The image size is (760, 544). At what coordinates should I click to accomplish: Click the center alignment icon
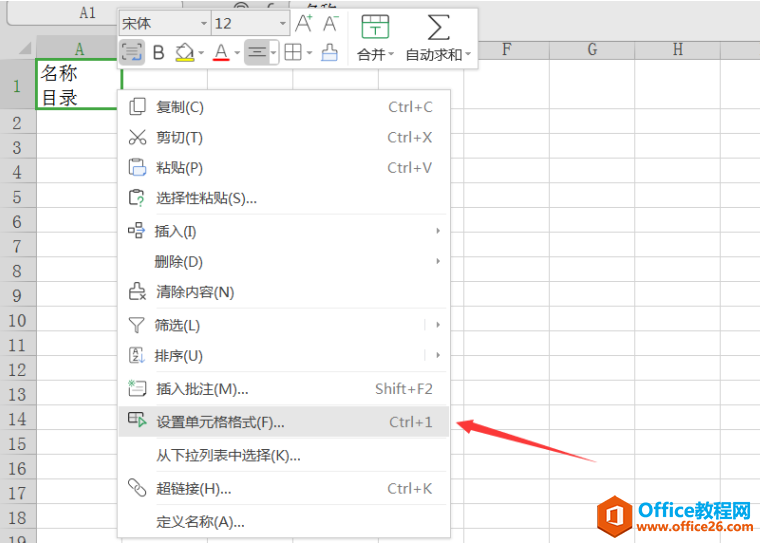tap(257, 52)
